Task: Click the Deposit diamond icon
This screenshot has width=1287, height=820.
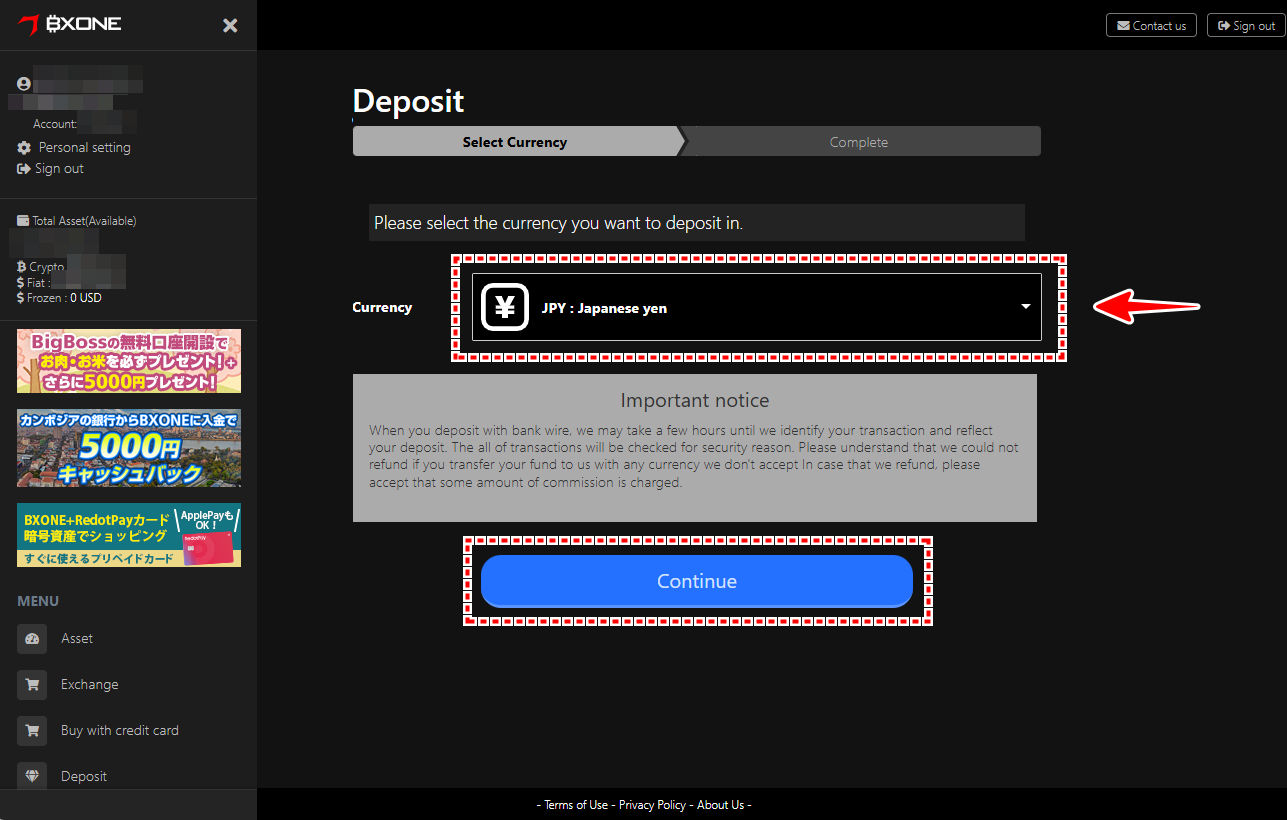Action: click(x=32, y=776)
